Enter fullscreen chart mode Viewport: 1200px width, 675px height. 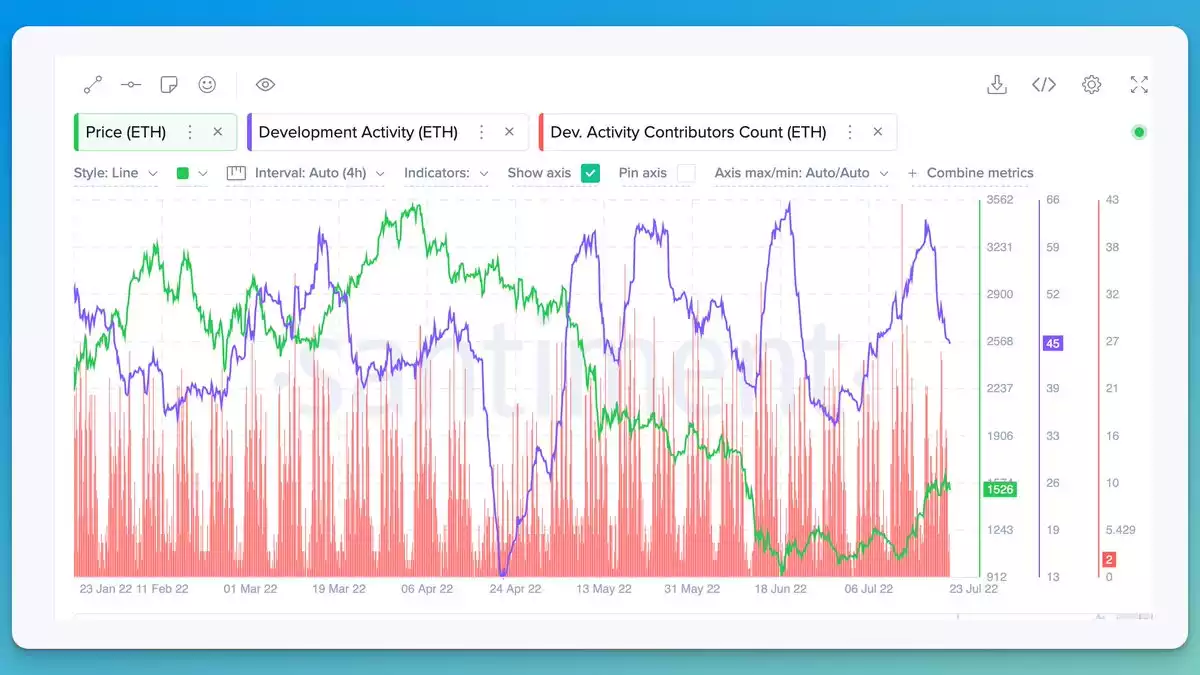click(1139, 85)
